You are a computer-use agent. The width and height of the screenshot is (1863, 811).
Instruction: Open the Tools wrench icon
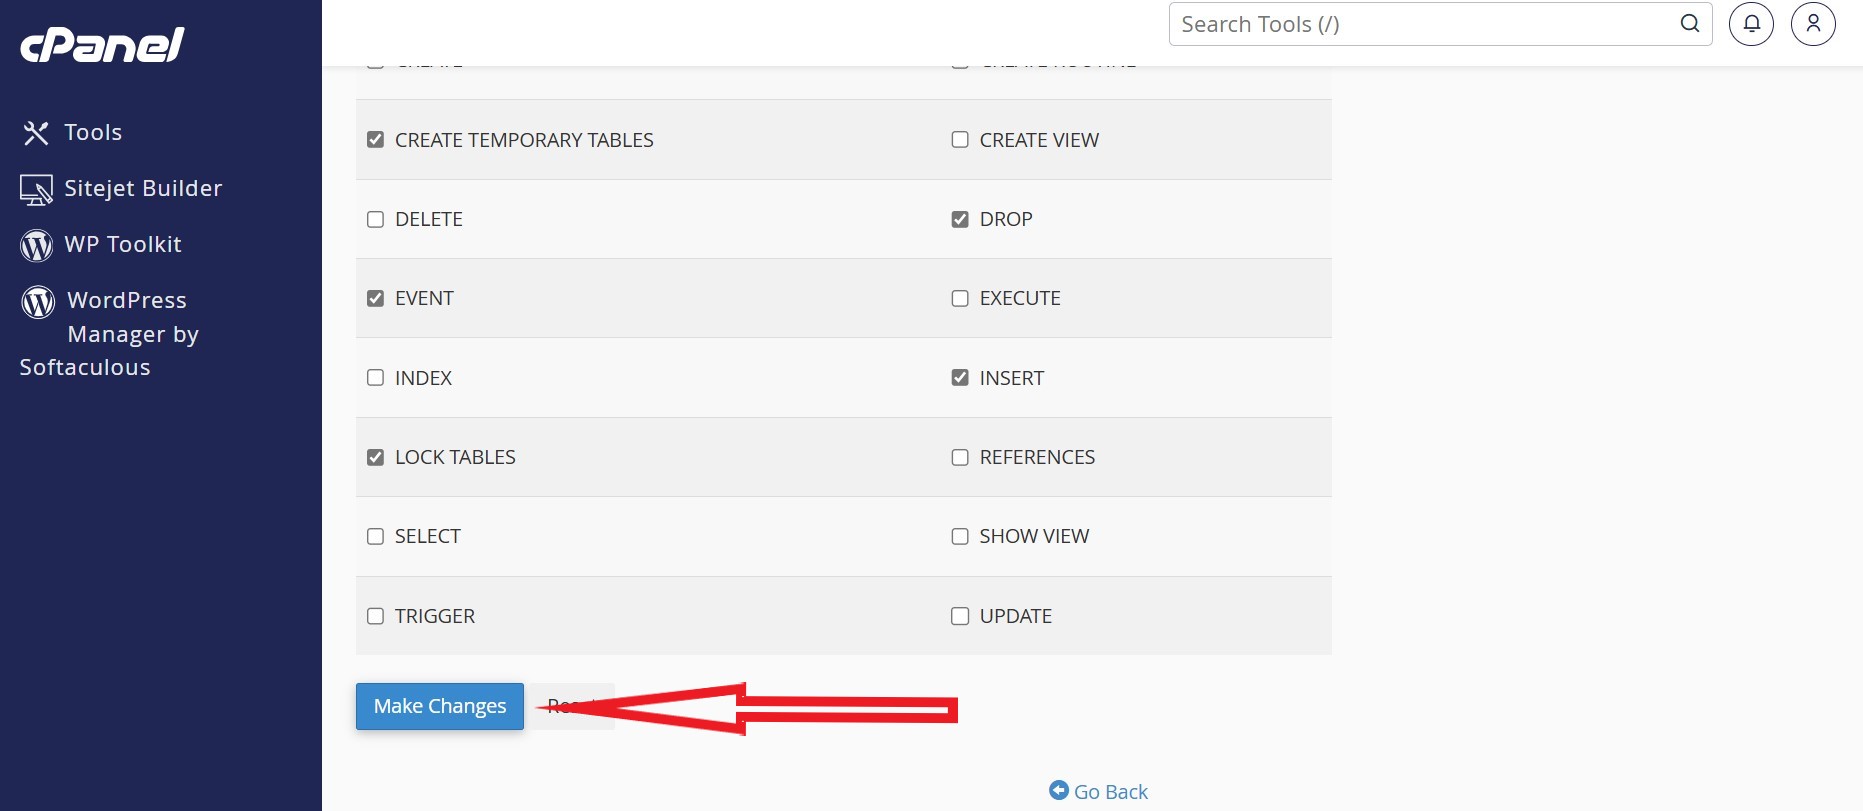36,133
